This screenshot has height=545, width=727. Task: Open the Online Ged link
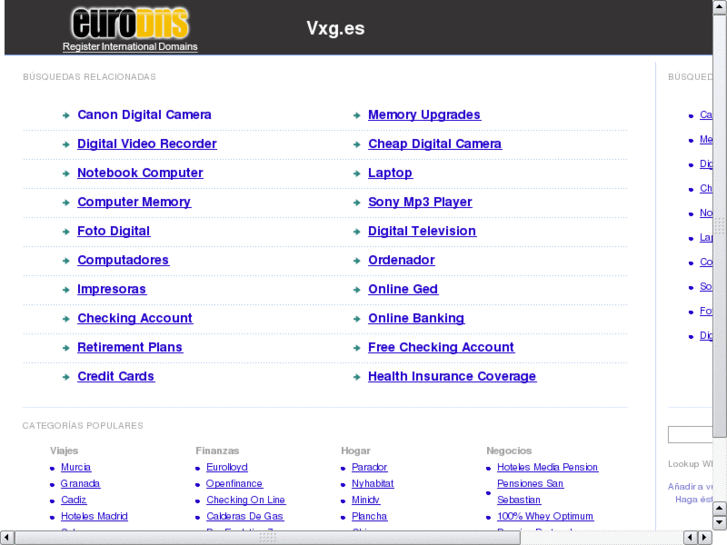tap(403, 289)
